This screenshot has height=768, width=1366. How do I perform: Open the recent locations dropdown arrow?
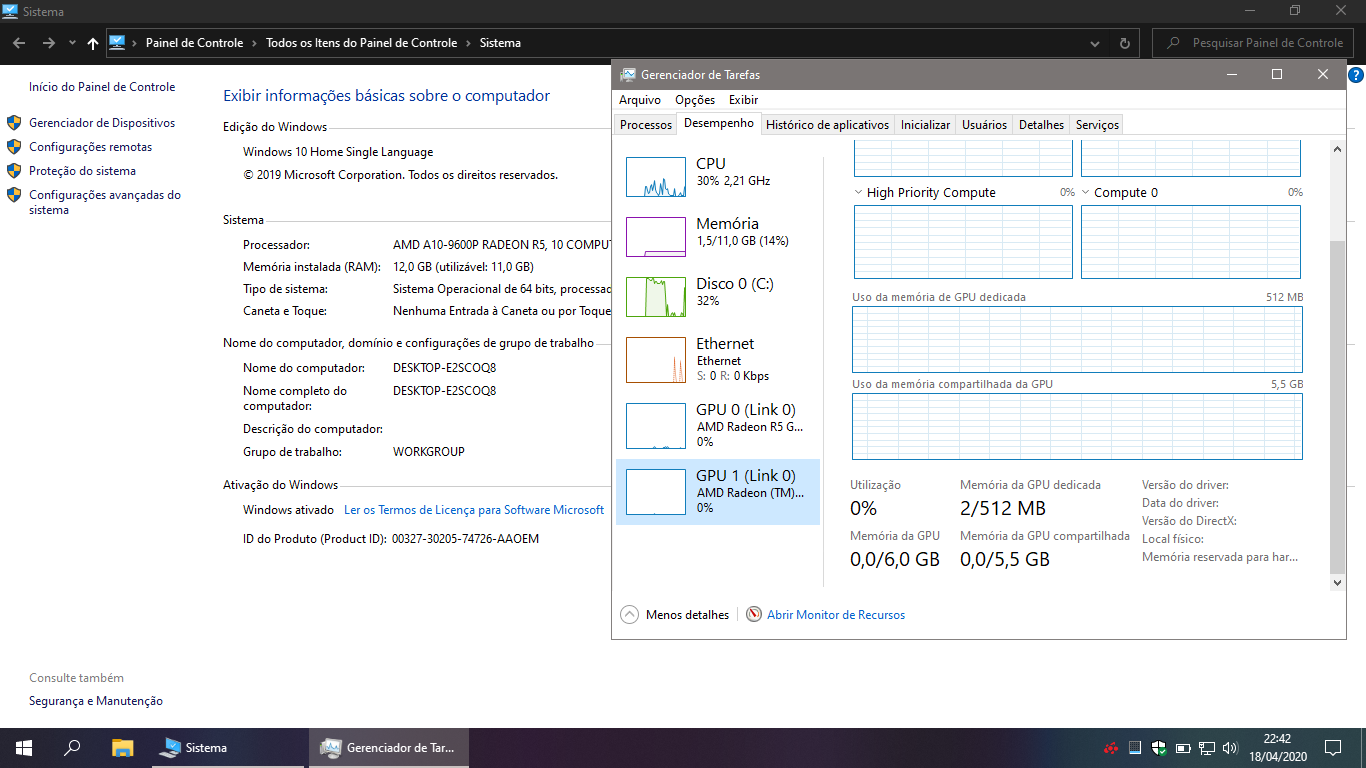coord(72,43)
